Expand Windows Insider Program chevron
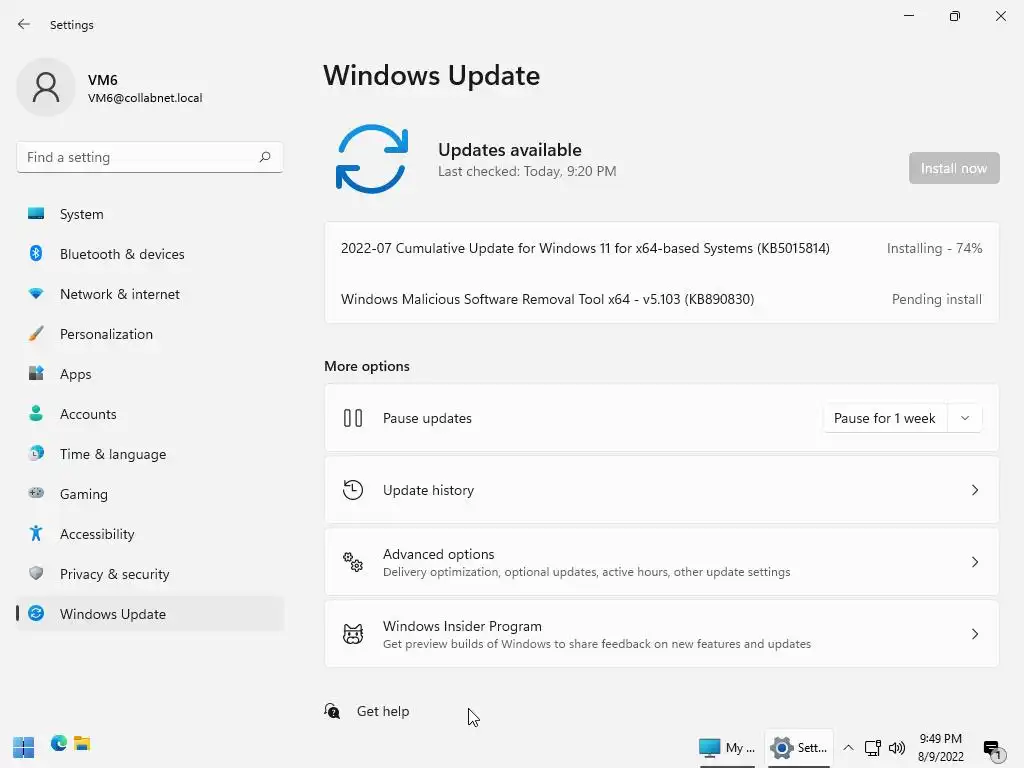The image size is (1024, 768). point(974,633)
